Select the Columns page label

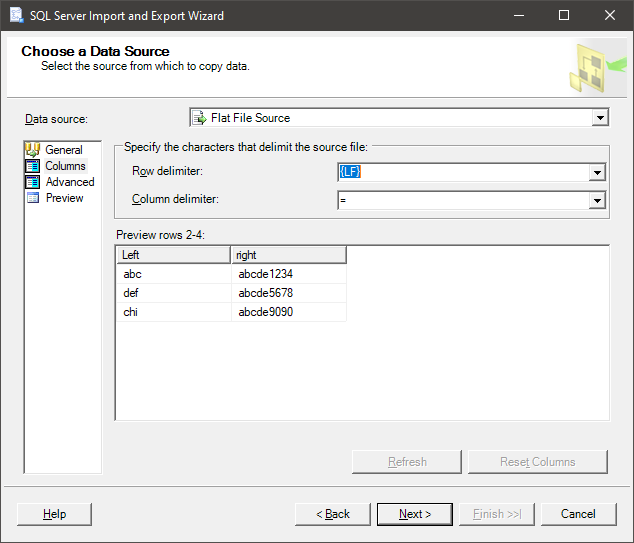(x=66, y=166)
